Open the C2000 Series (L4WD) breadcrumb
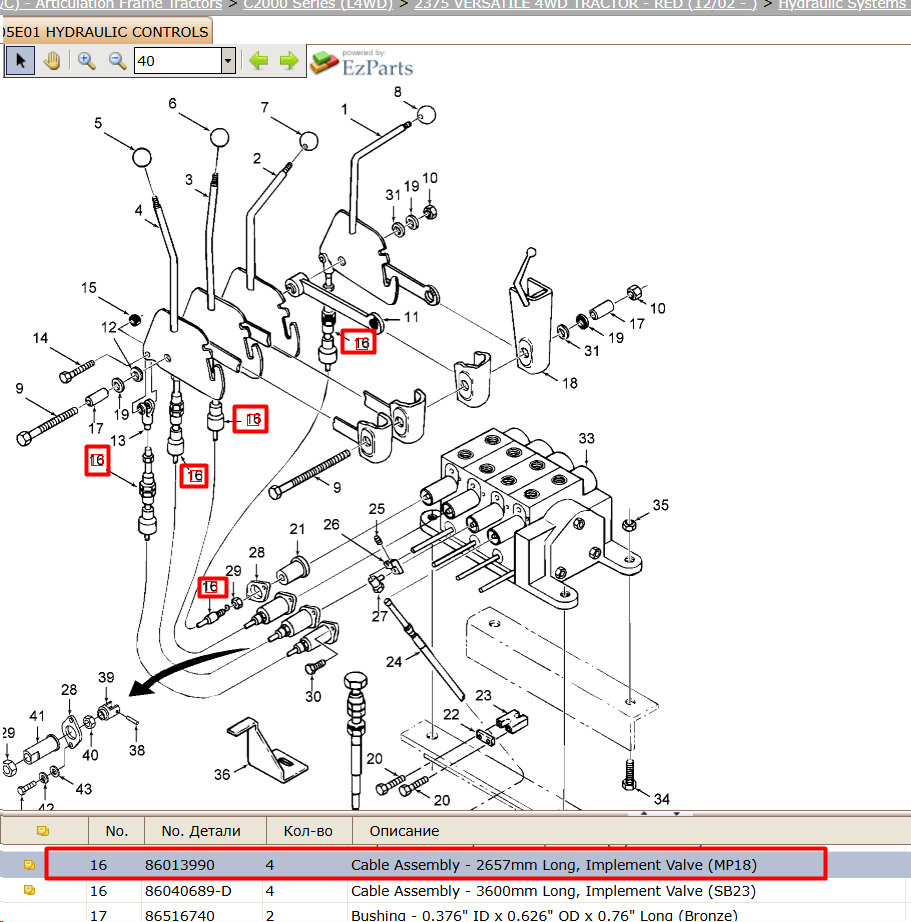 318,5
